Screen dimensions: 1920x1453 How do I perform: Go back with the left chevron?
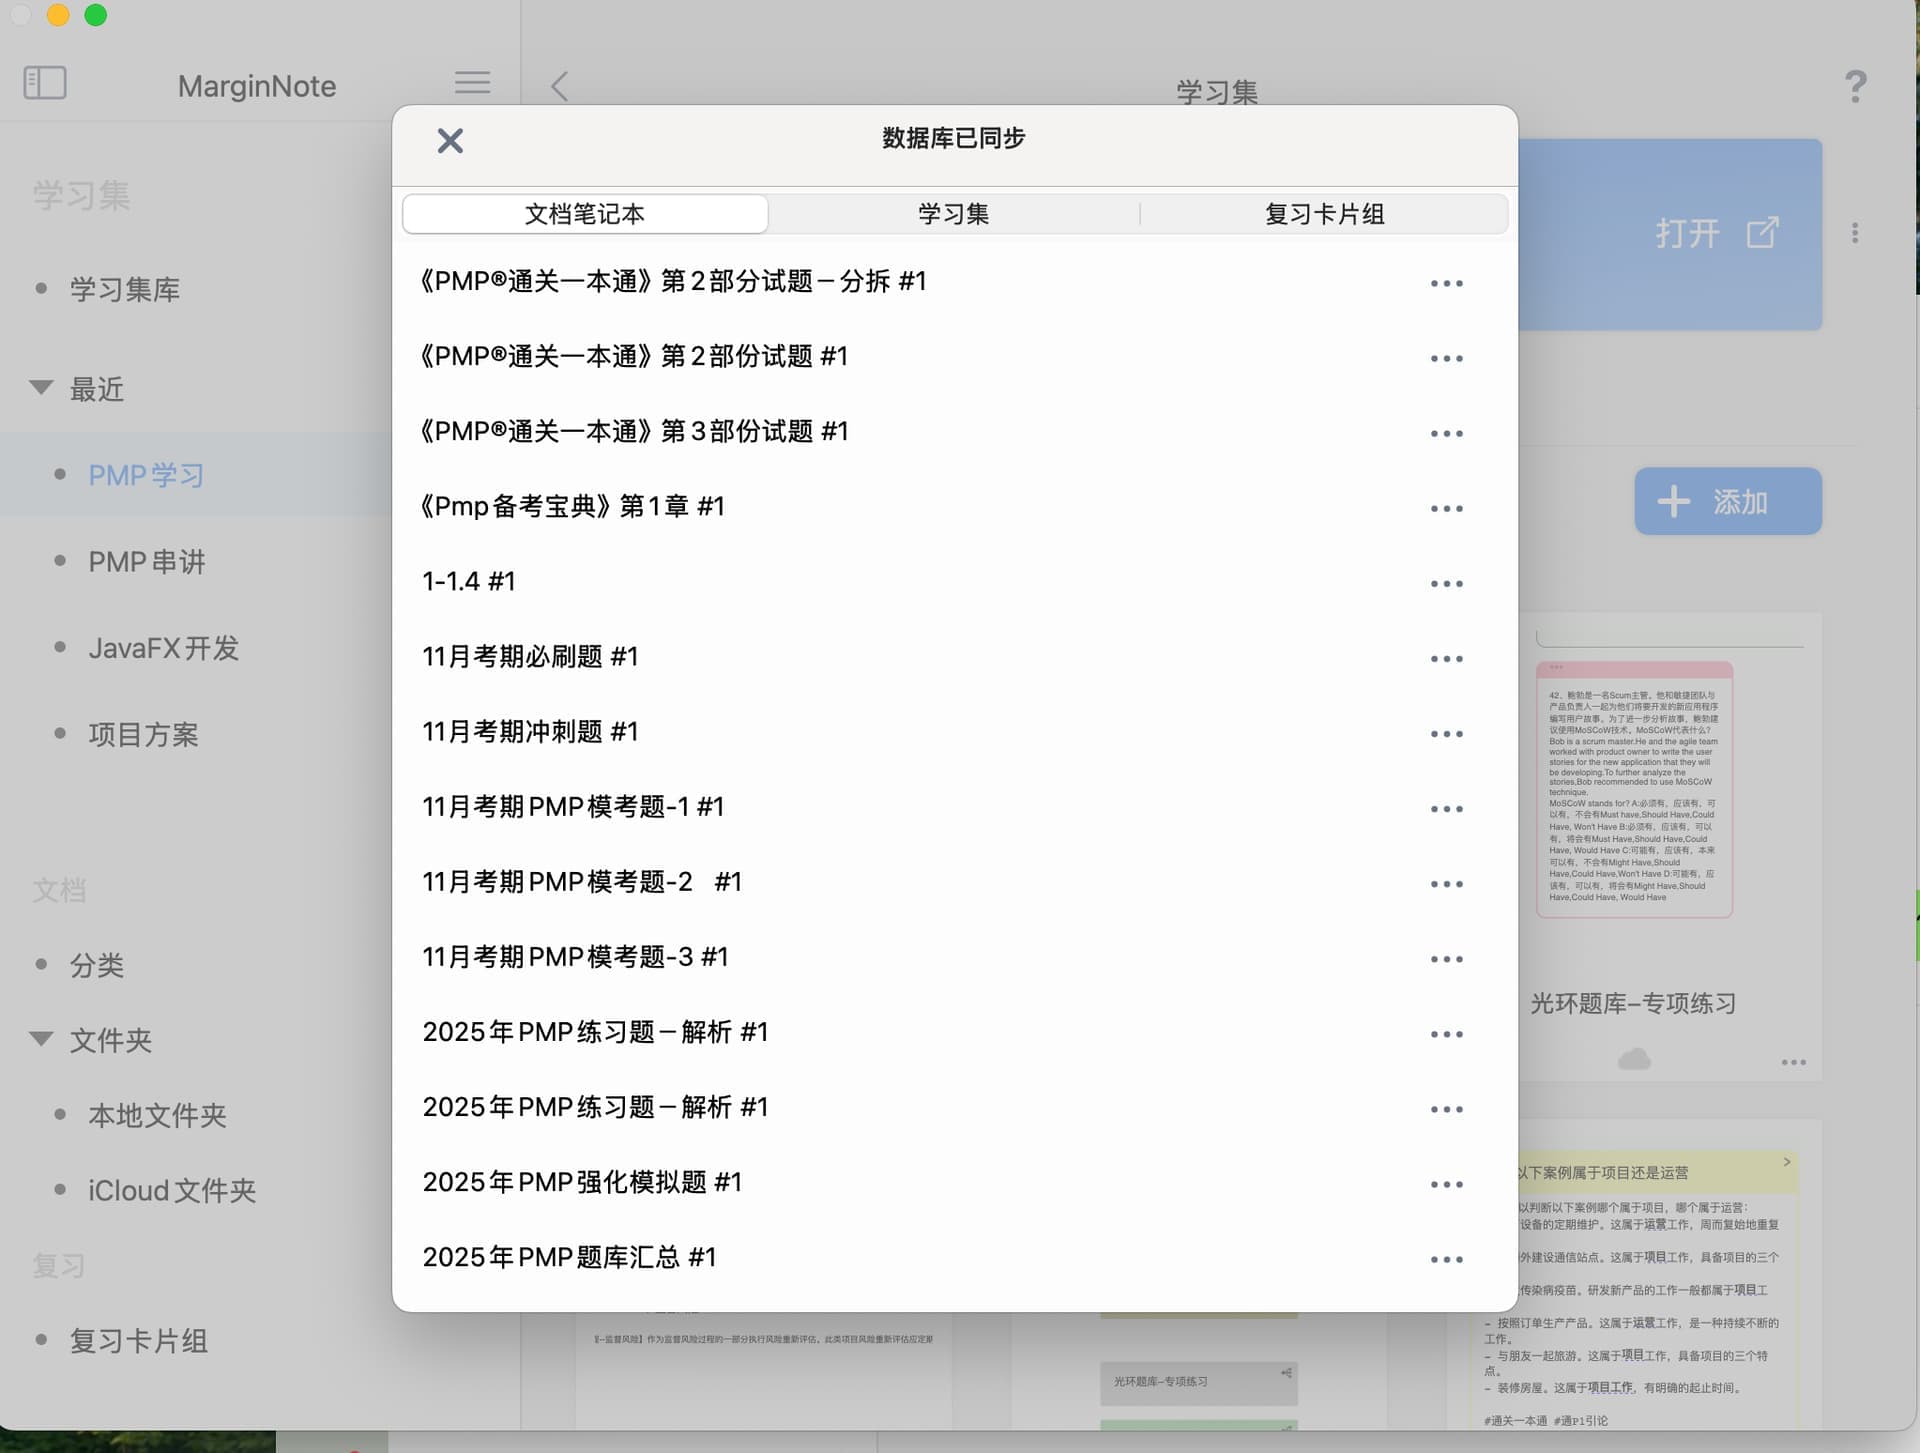click(559, 86)
